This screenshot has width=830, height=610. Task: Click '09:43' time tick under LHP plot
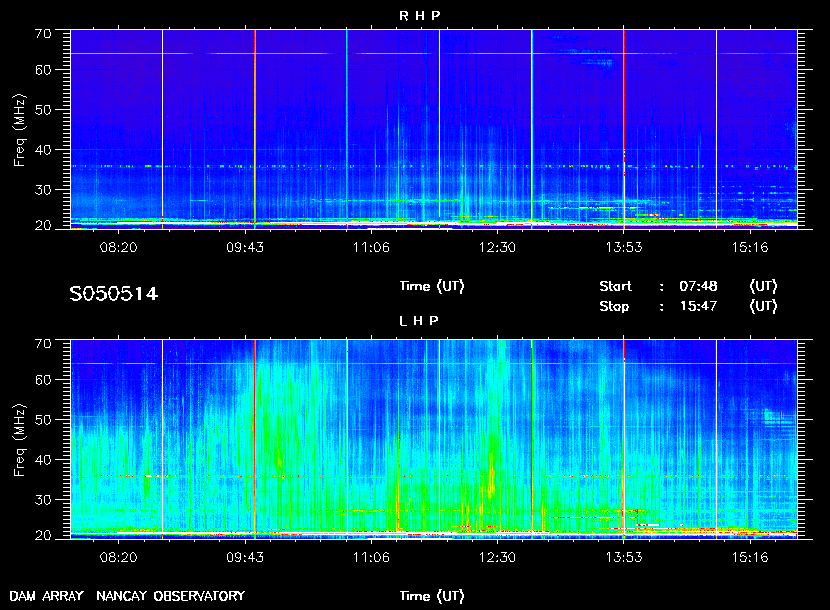(245, 557)
